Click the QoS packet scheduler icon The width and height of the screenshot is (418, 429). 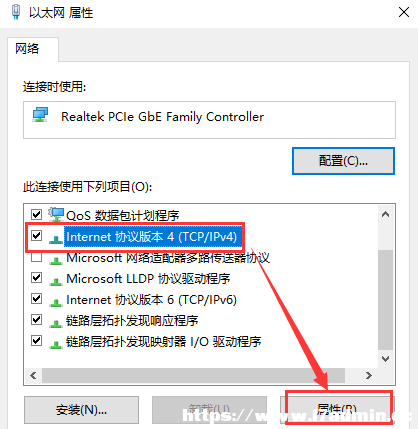56,215
